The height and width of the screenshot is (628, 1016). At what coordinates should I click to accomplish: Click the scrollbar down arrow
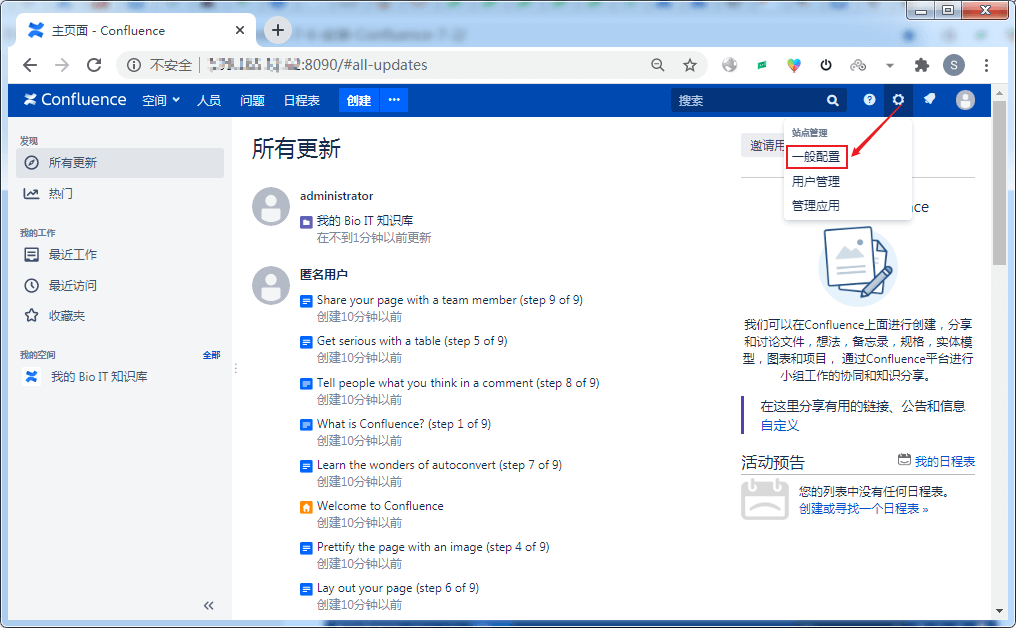999,611
